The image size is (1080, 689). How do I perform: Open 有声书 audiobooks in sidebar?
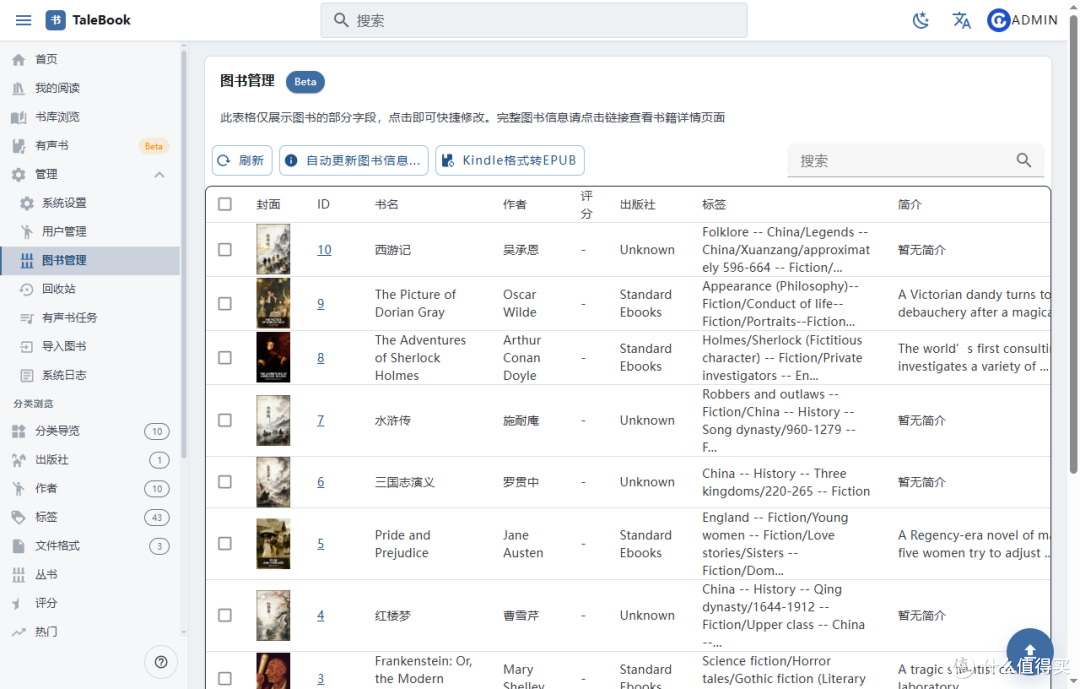click(x=90, y=146)
